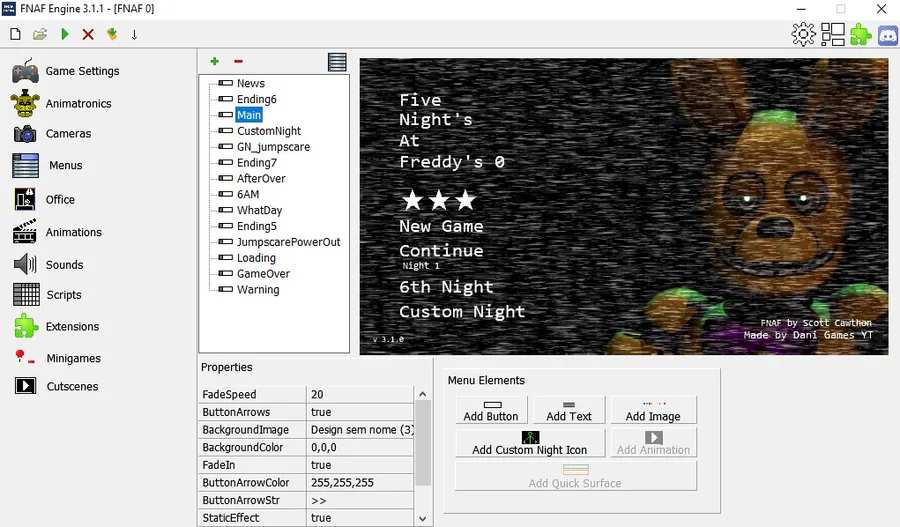Select the Ending7 menu
The image size is (900, 527).
[x=257, y=162]
